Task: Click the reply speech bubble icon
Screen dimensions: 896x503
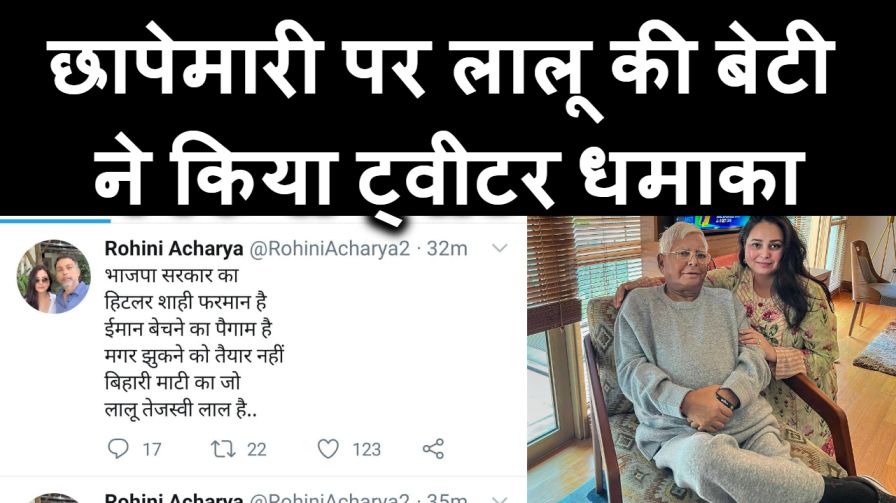Action: point(118,449)
